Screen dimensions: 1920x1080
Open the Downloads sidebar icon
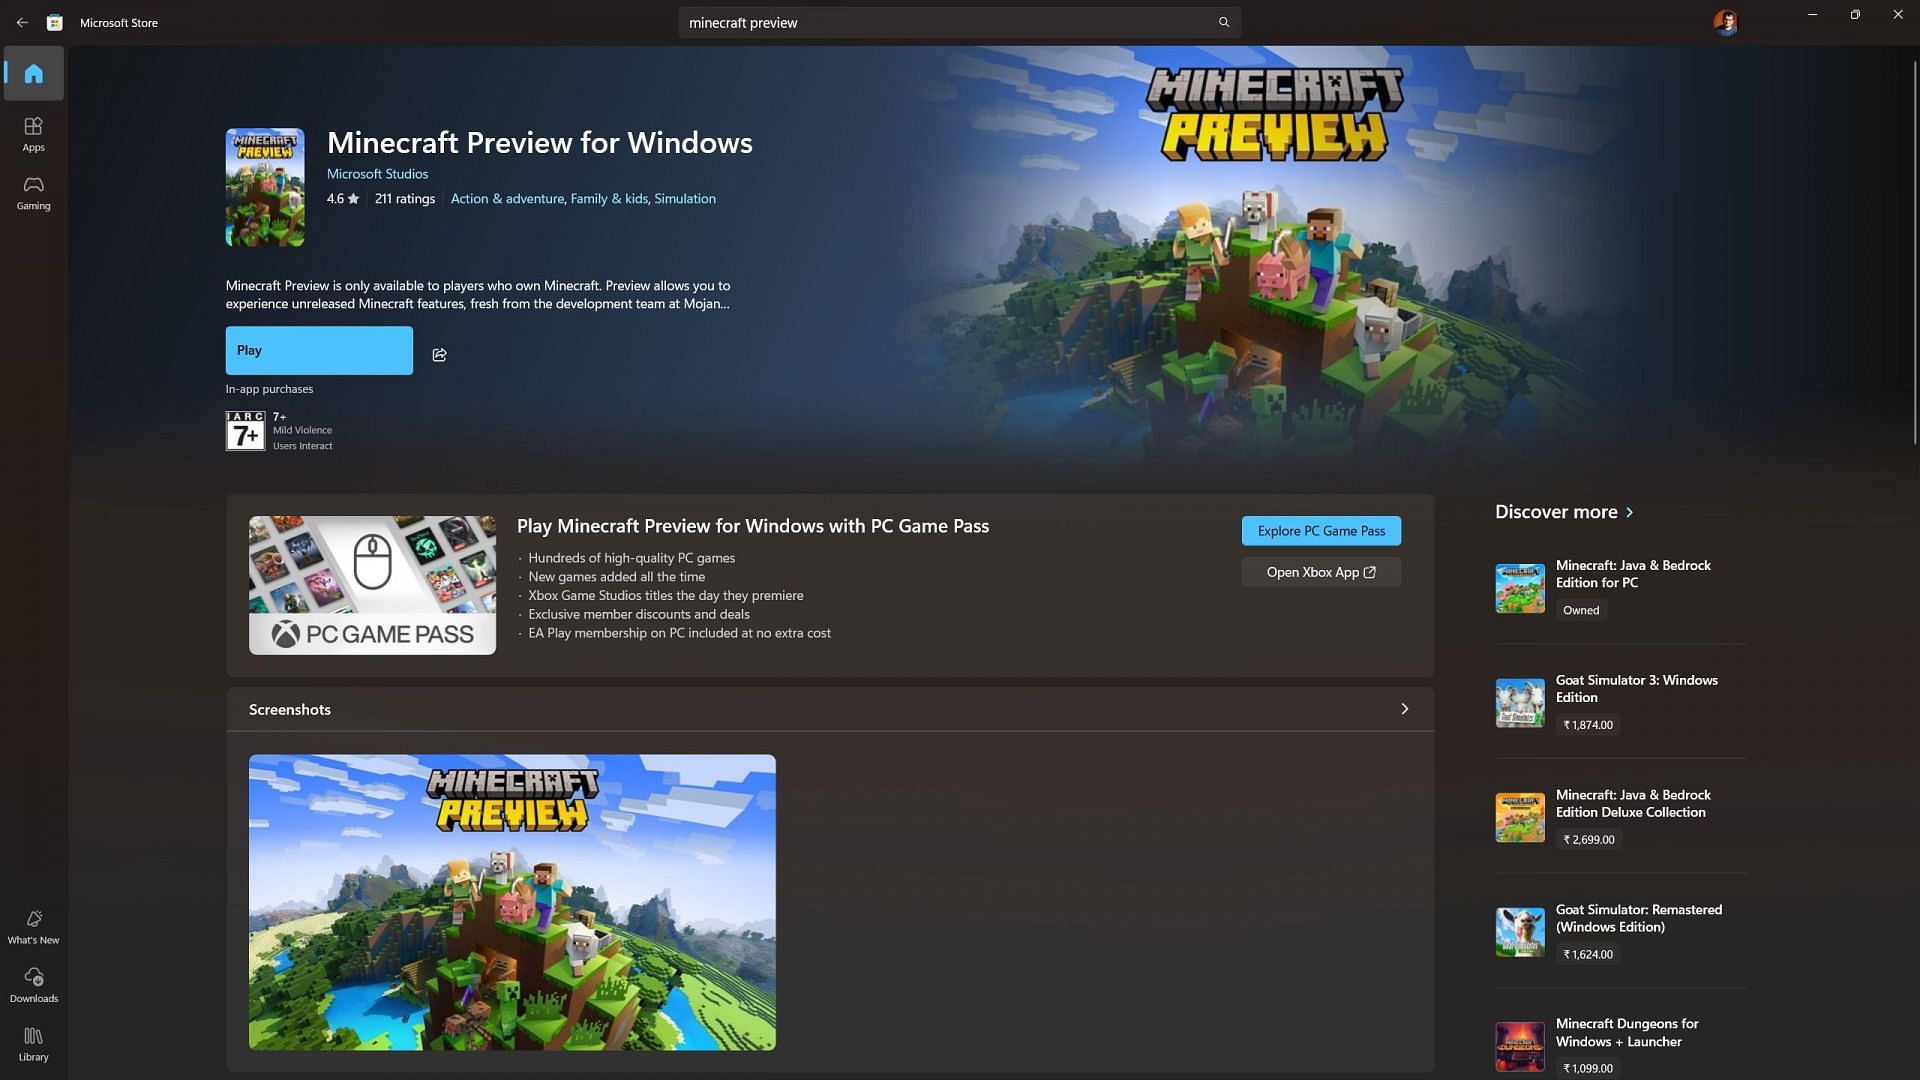pos(33,984)
